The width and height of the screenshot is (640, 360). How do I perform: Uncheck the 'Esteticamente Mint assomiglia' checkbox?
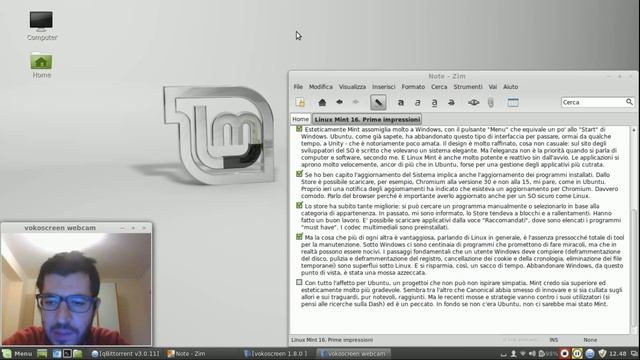point(299,129)
